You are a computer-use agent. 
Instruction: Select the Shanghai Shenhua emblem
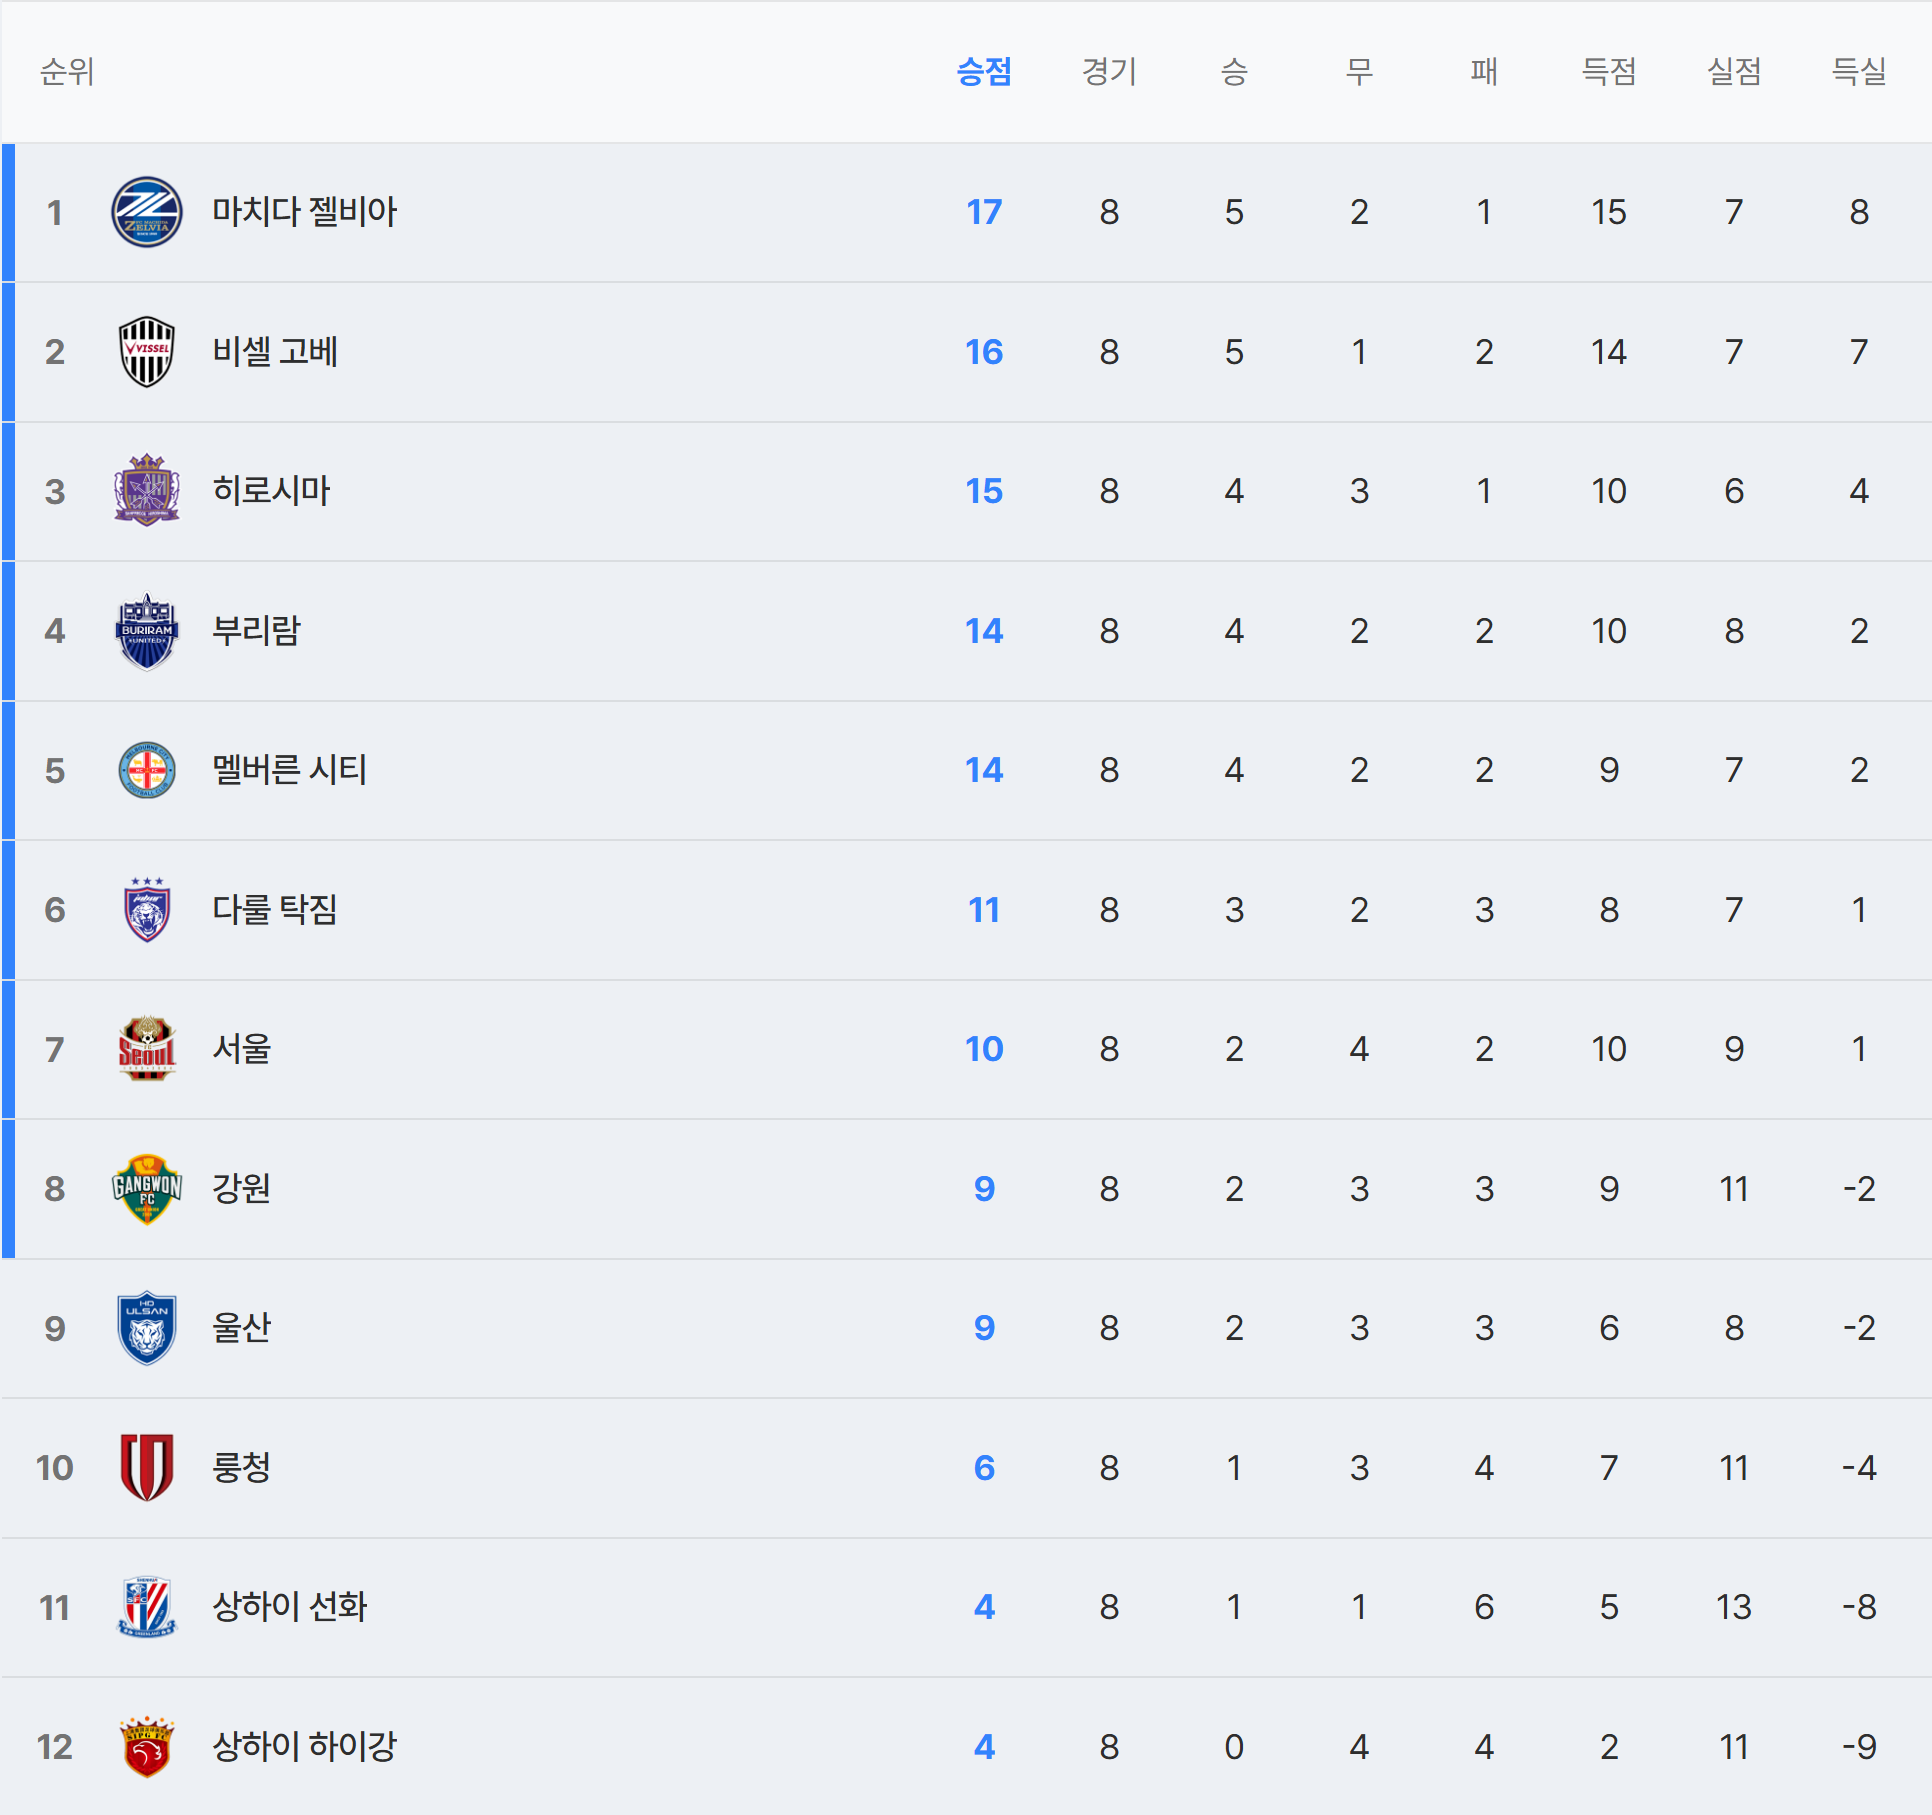pos(146,1607)
